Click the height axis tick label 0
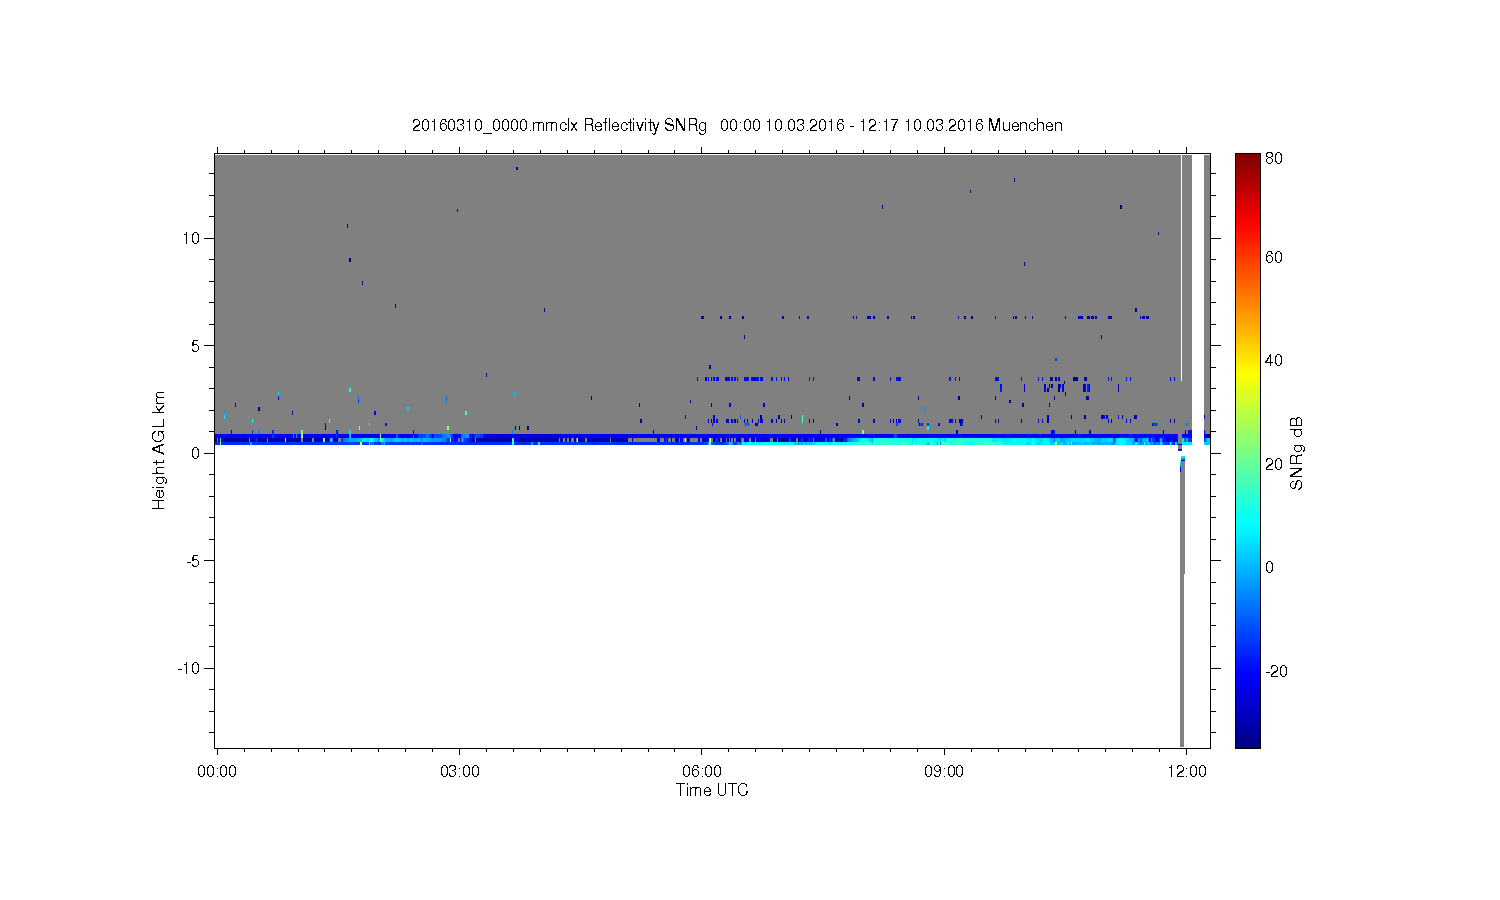The height and width of the screenshot is (900, 1500). (197, 453)
